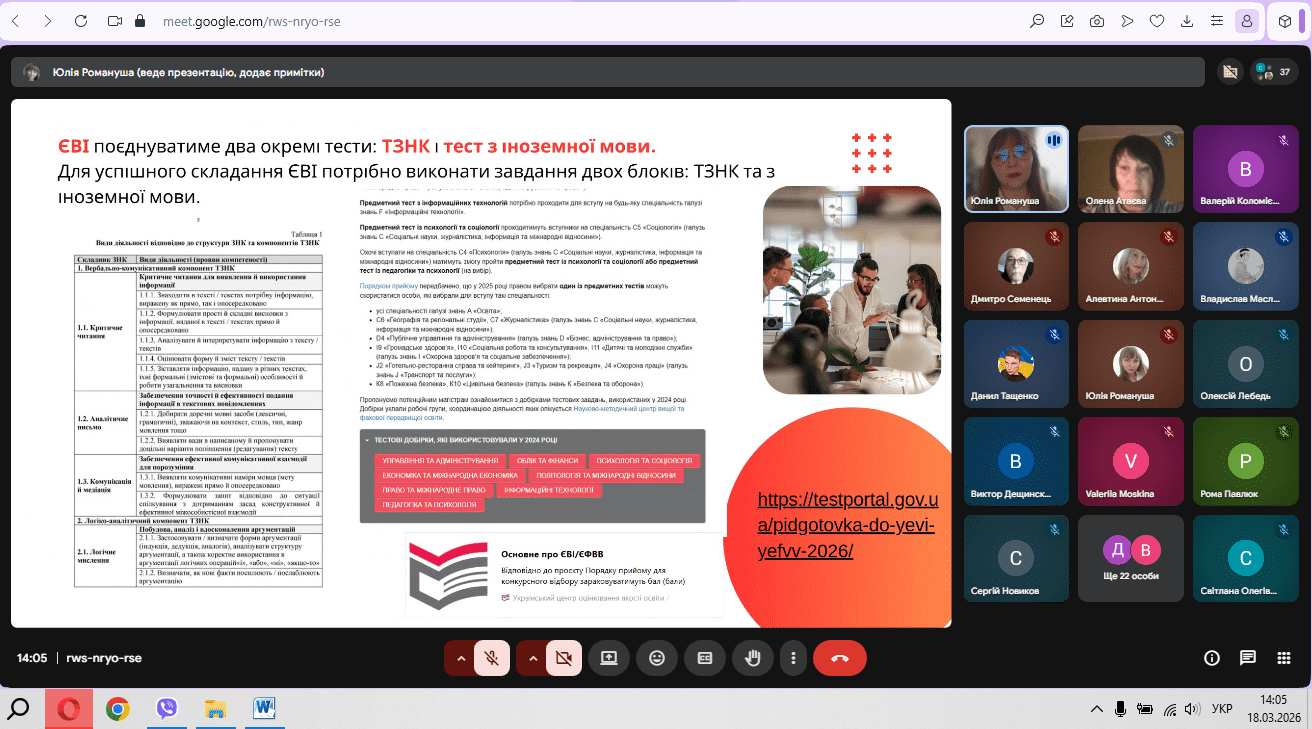The image size is (1312, 729).
Task: Leave the call with red hang-up button
Action: [839, 658]
